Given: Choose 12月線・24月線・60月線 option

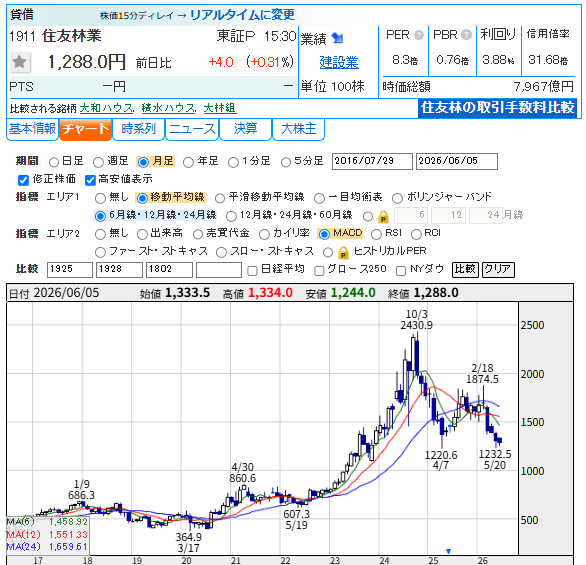Looking at the screenshot, I should [x=231, y=216].
